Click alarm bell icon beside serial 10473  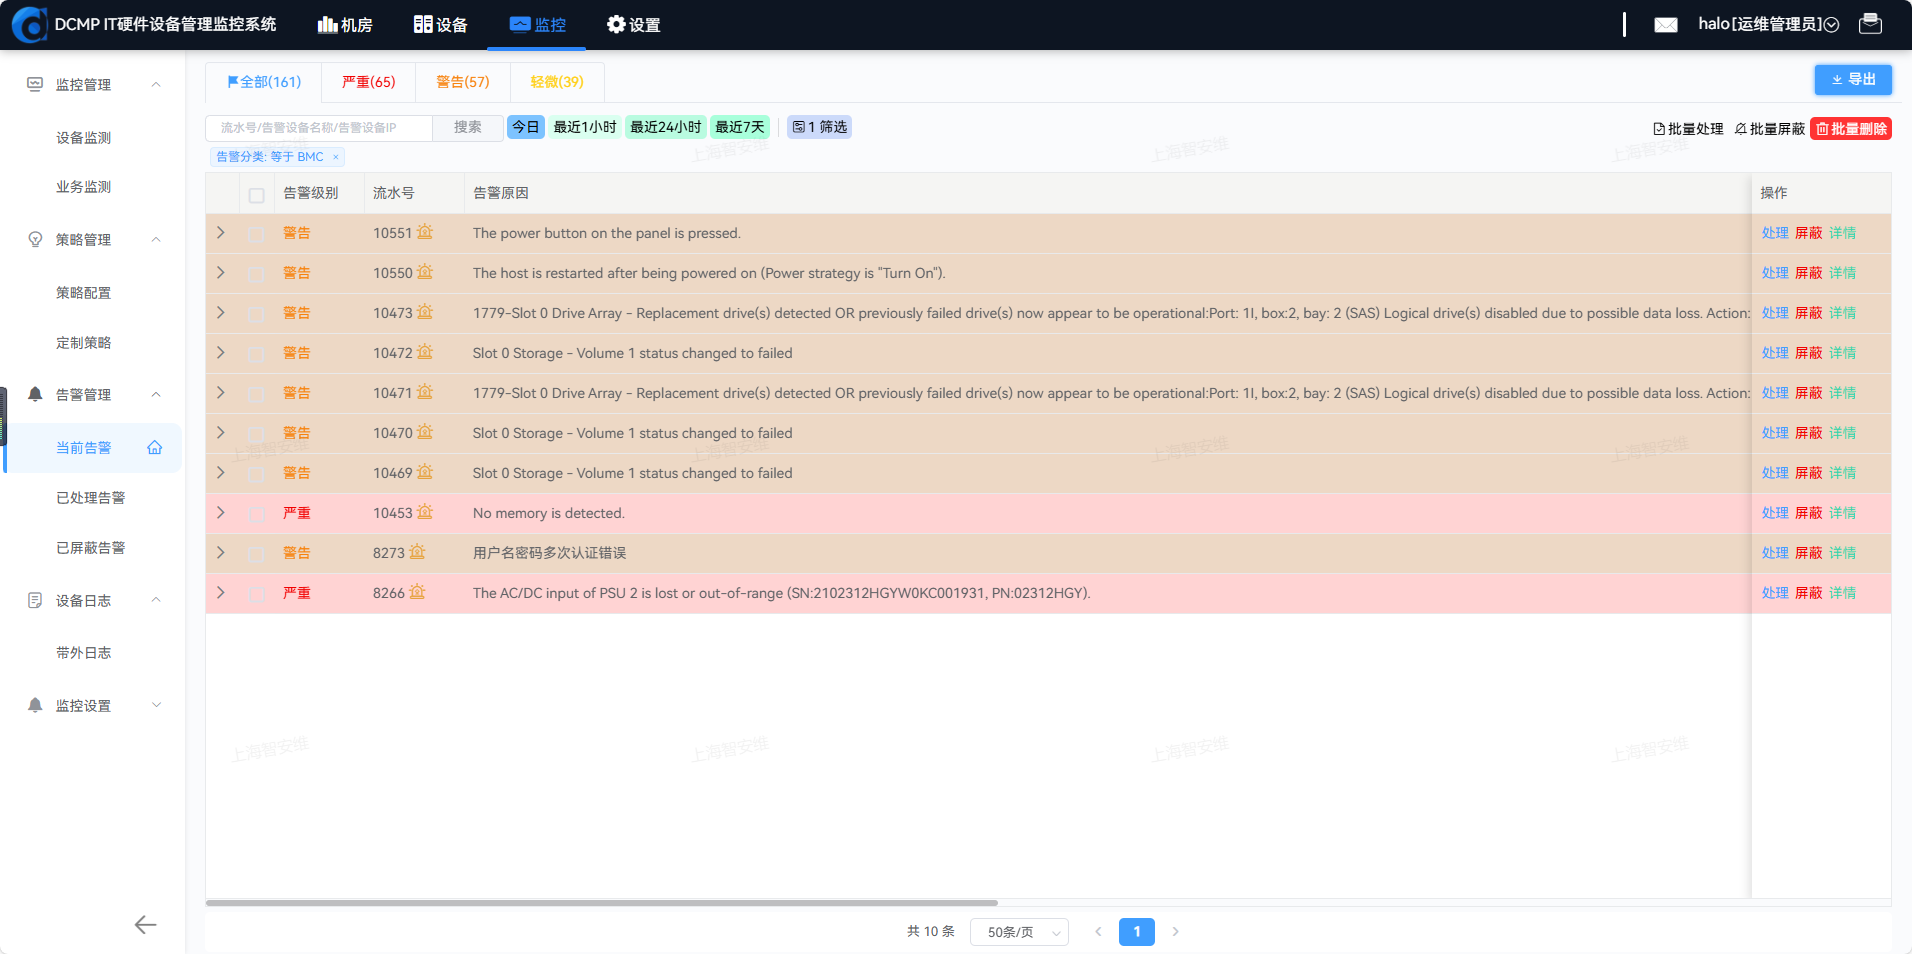click(x=425, y=312)
